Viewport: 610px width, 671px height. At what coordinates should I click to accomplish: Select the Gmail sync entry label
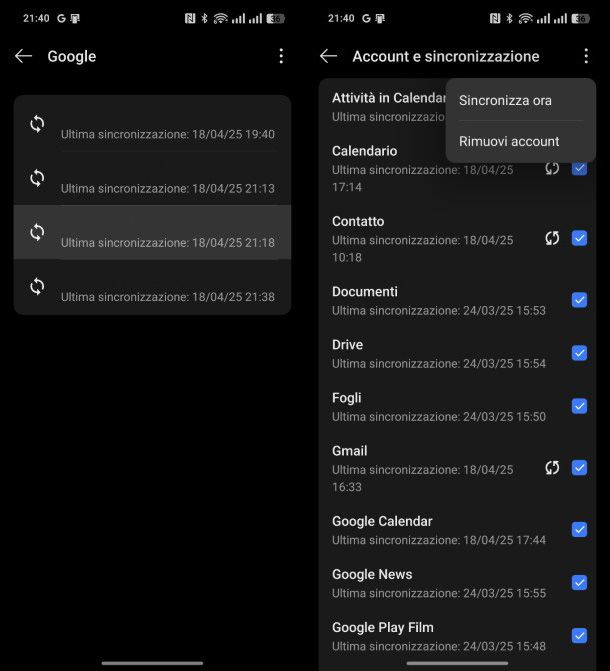click(x=350, y=451)
